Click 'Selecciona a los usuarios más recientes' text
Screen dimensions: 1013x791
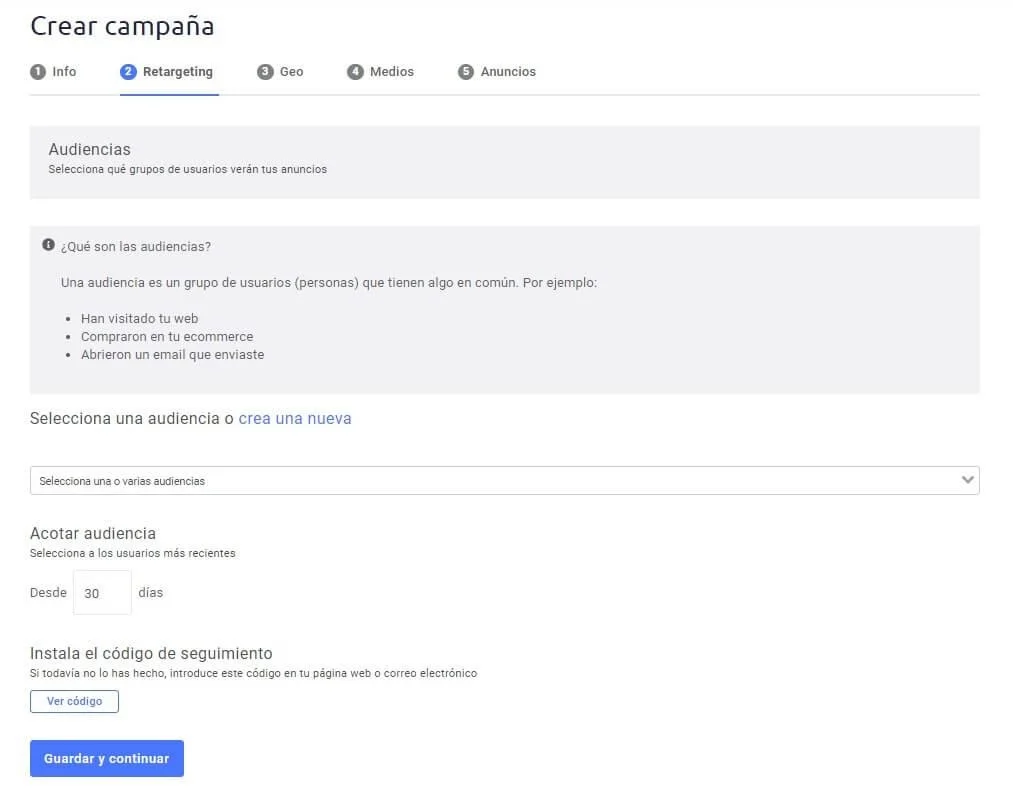click(132, 553)
